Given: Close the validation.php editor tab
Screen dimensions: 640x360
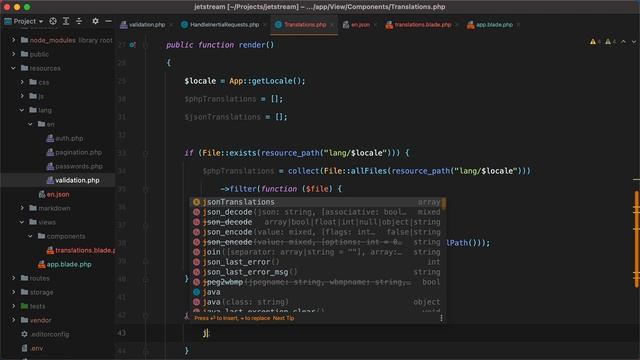Looking at the screenshot, I should [171, 25].
